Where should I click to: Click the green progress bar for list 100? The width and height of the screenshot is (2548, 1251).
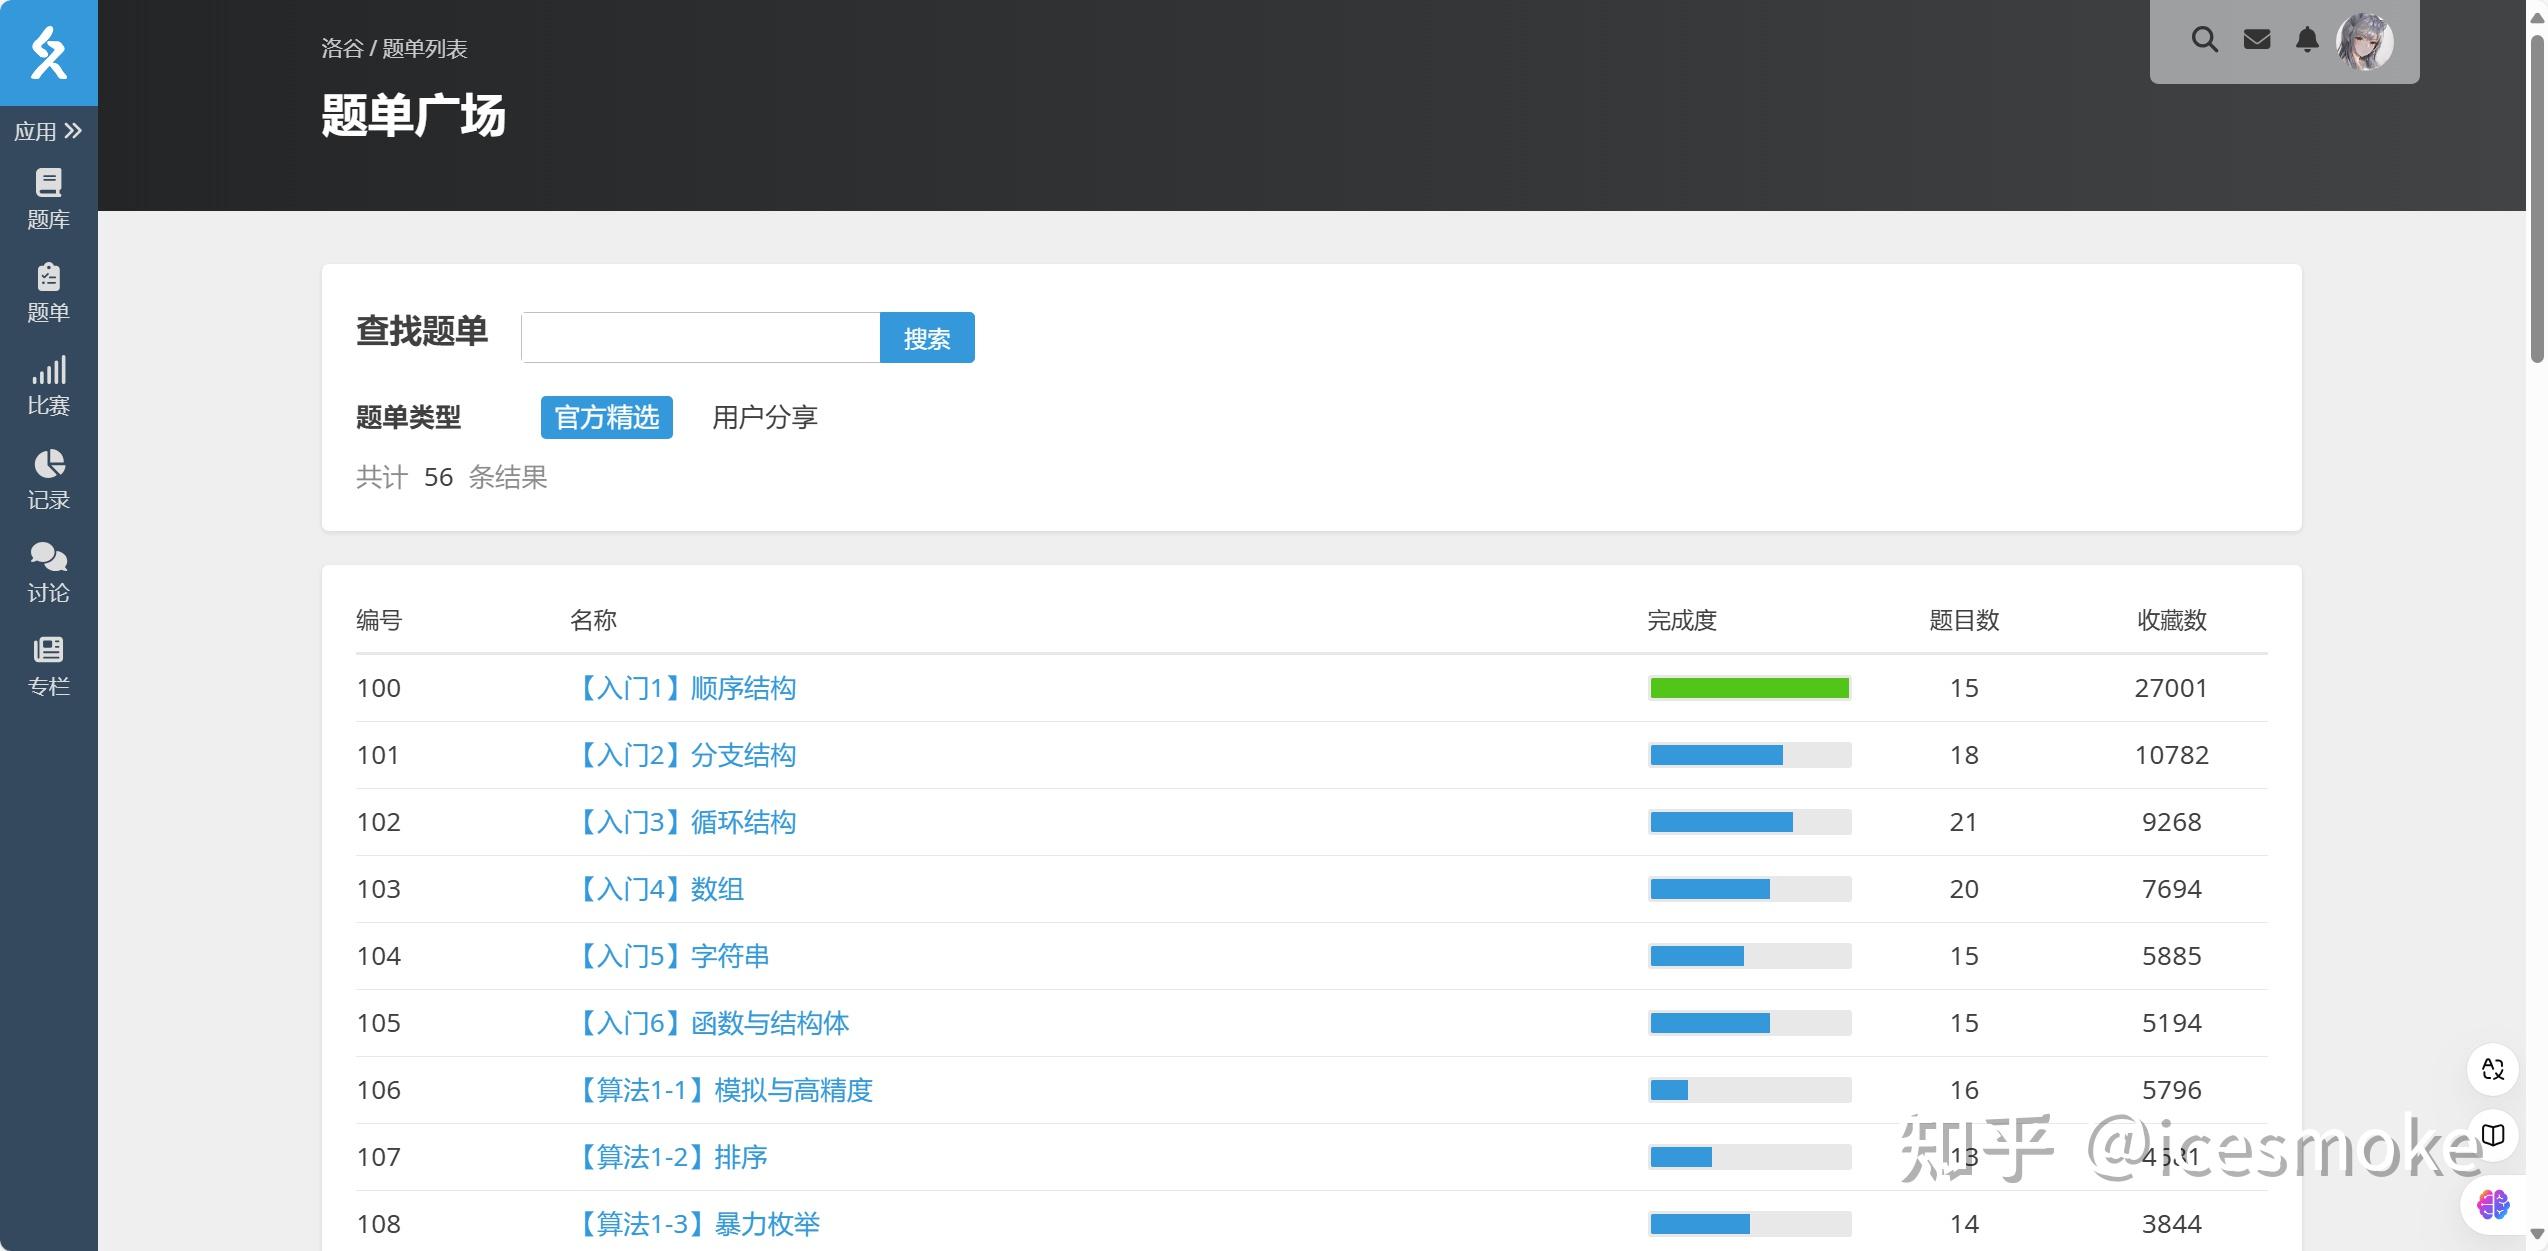(x=1749, y=688)
